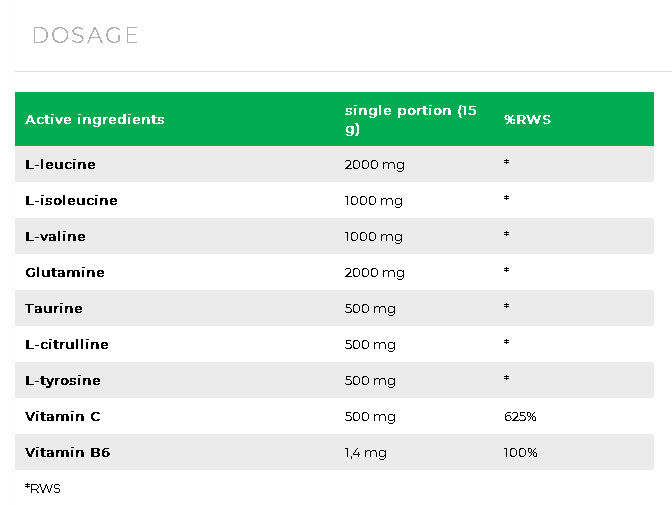Select the L-tyrosine ingredient name

pos(62,380)
